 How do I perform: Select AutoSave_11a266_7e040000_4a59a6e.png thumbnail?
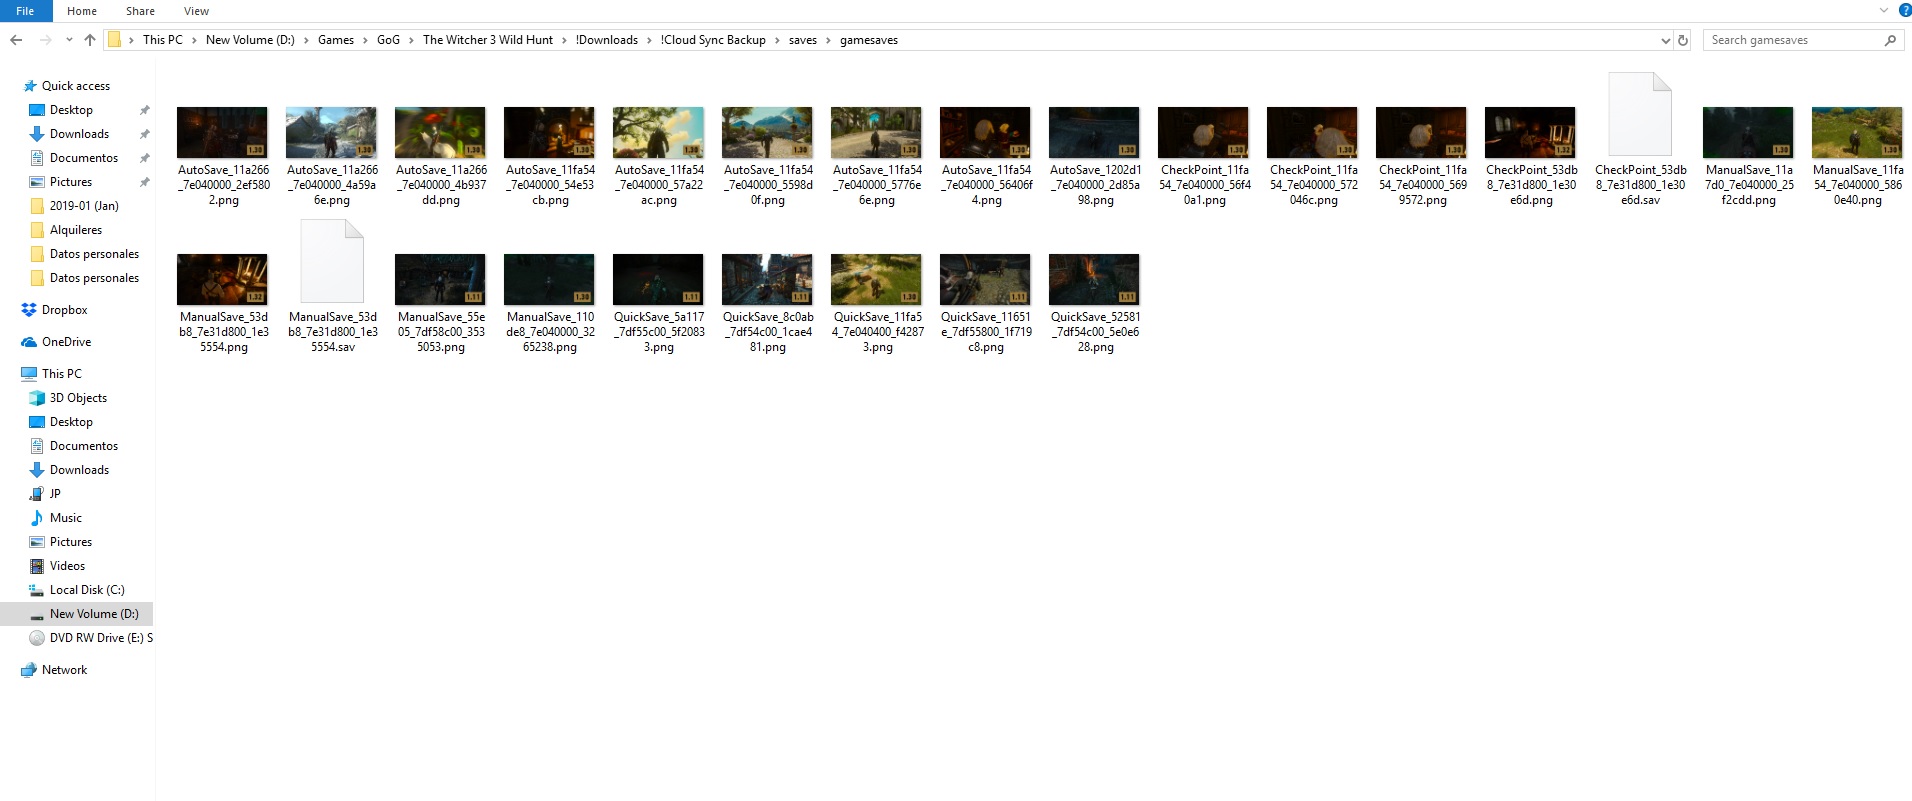[331, 132]
